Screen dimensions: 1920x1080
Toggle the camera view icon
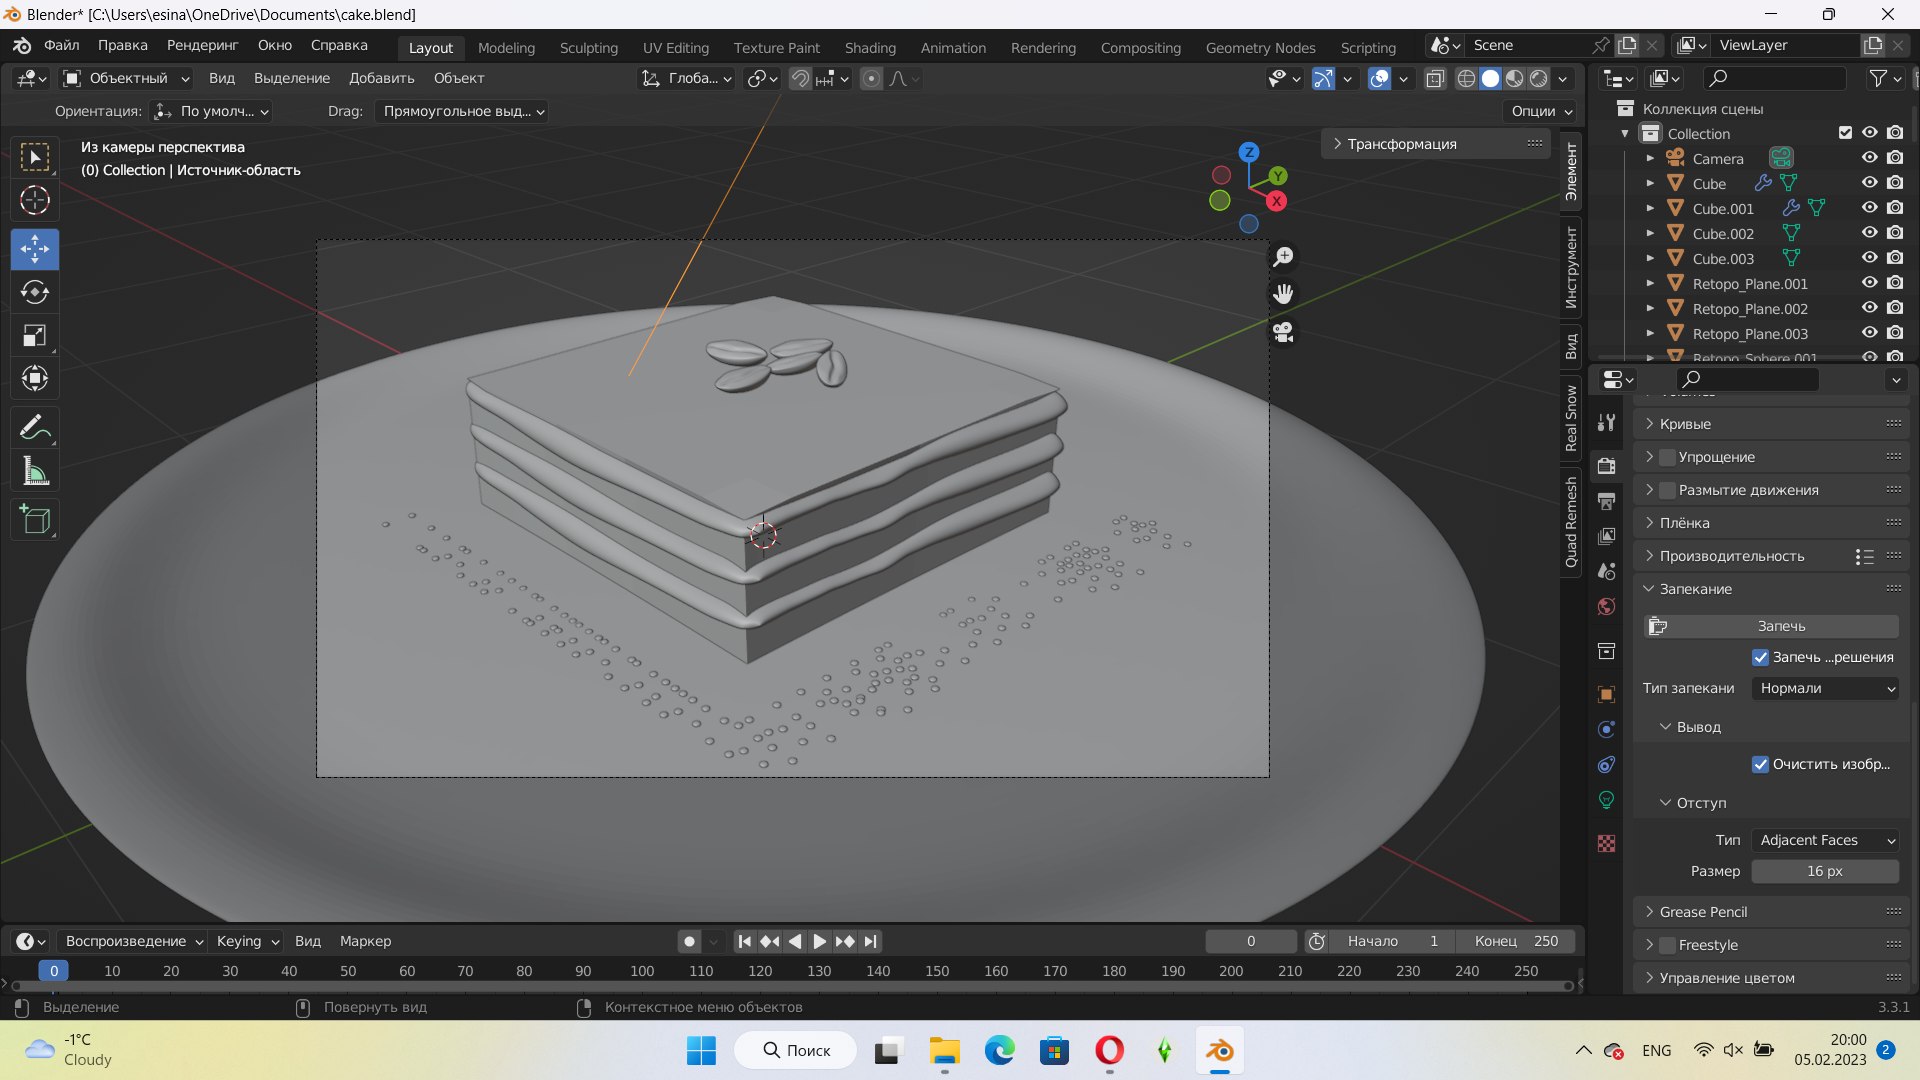point(1283,332)
